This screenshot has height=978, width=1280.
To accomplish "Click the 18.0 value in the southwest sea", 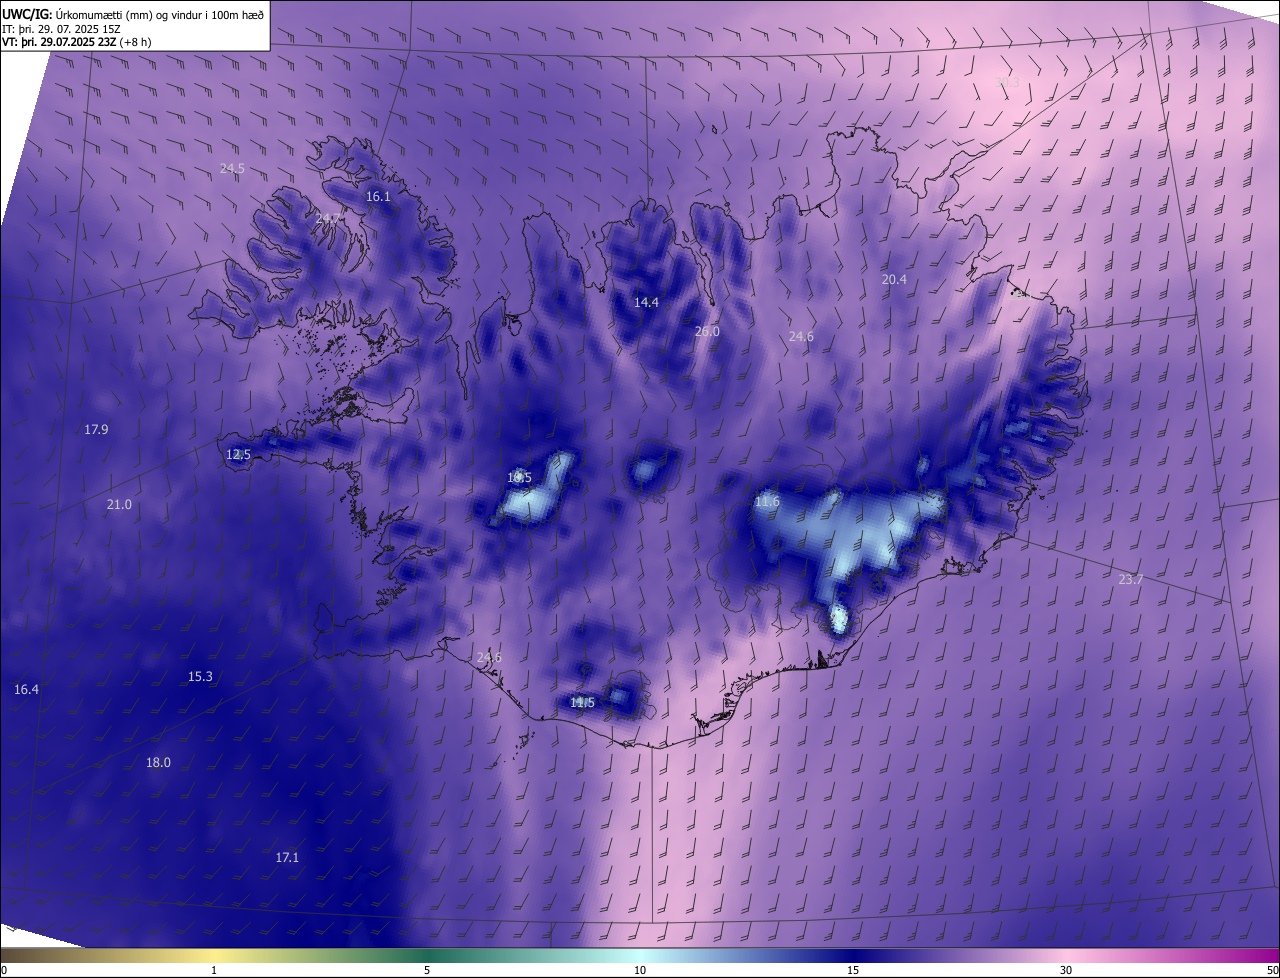I will (158, 763).
